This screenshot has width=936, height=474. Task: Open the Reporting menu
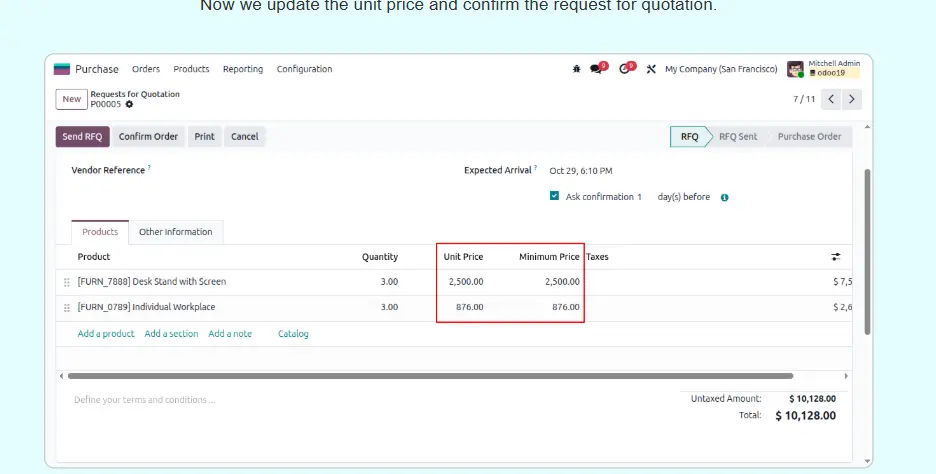pos(243,69)
